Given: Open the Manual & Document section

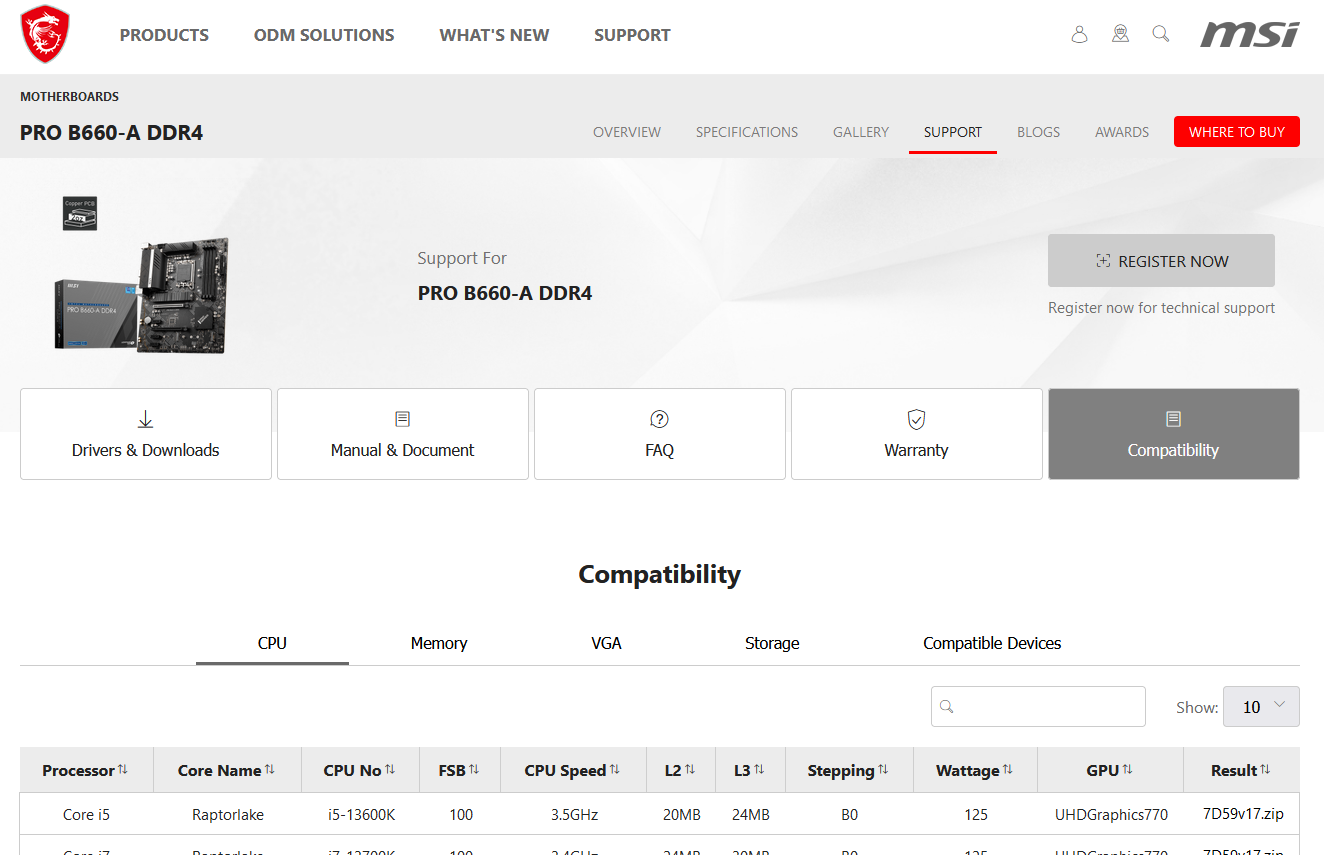Looking at the screenshot, I should pyautogui.click(x=403, y=434).
